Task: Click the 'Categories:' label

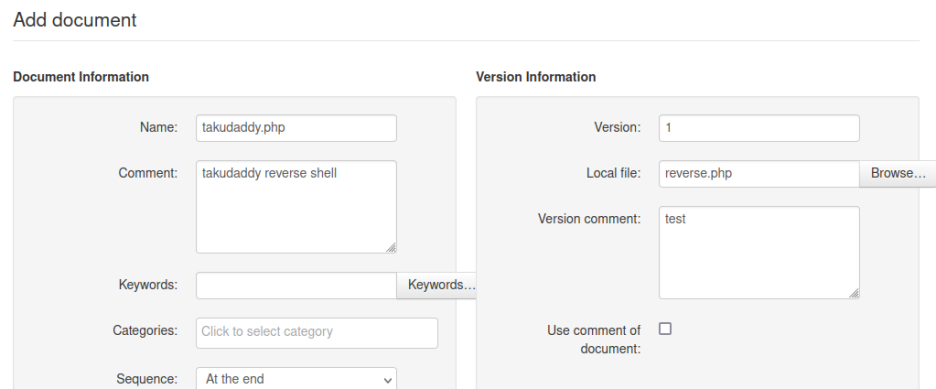Action: click(145, 331)
